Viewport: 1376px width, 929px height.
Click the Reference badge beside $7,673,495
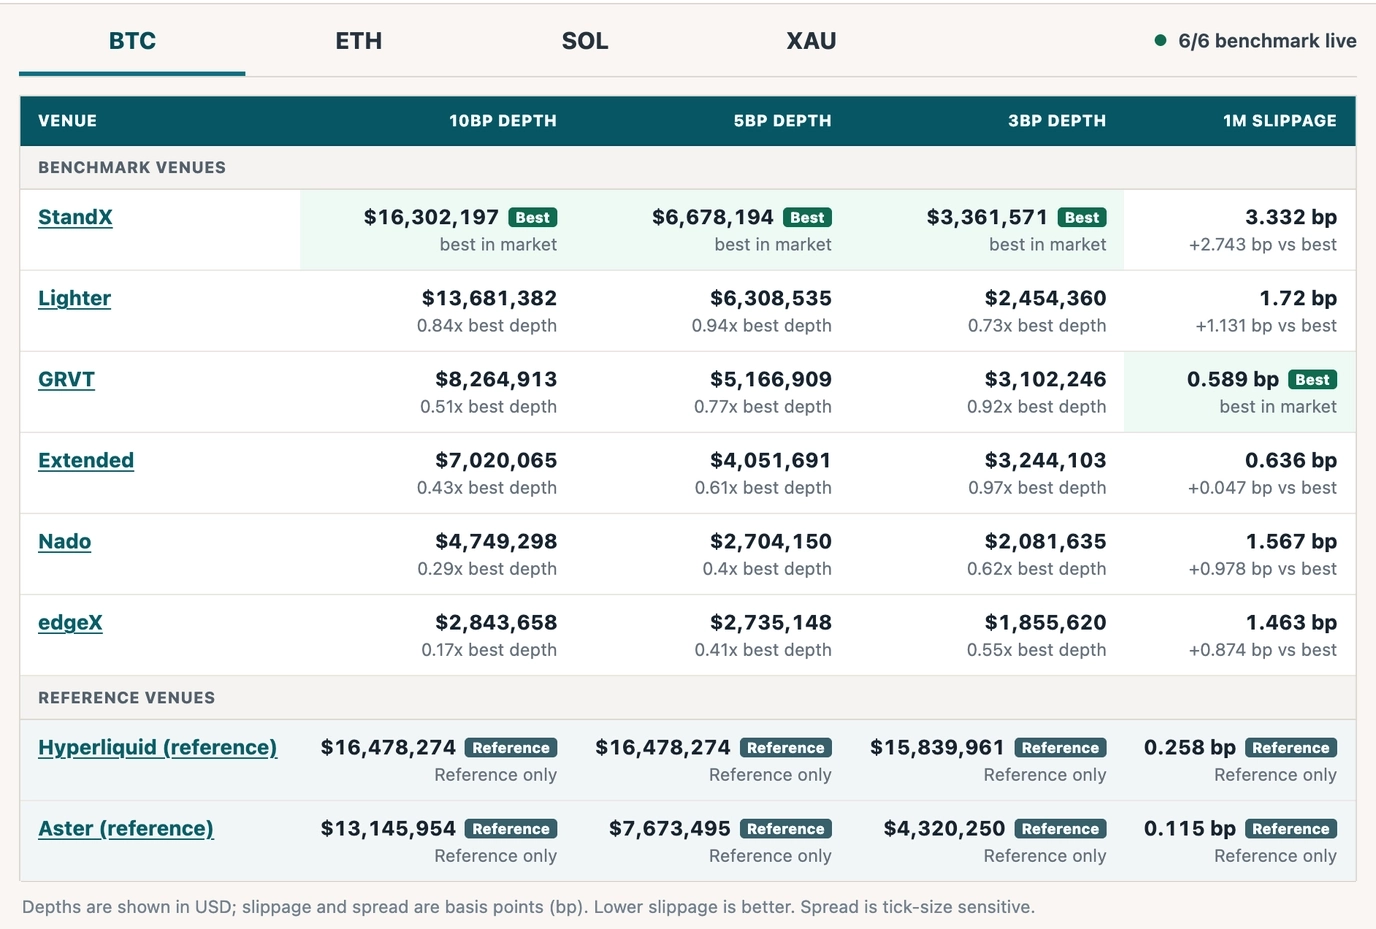point(786,828)
